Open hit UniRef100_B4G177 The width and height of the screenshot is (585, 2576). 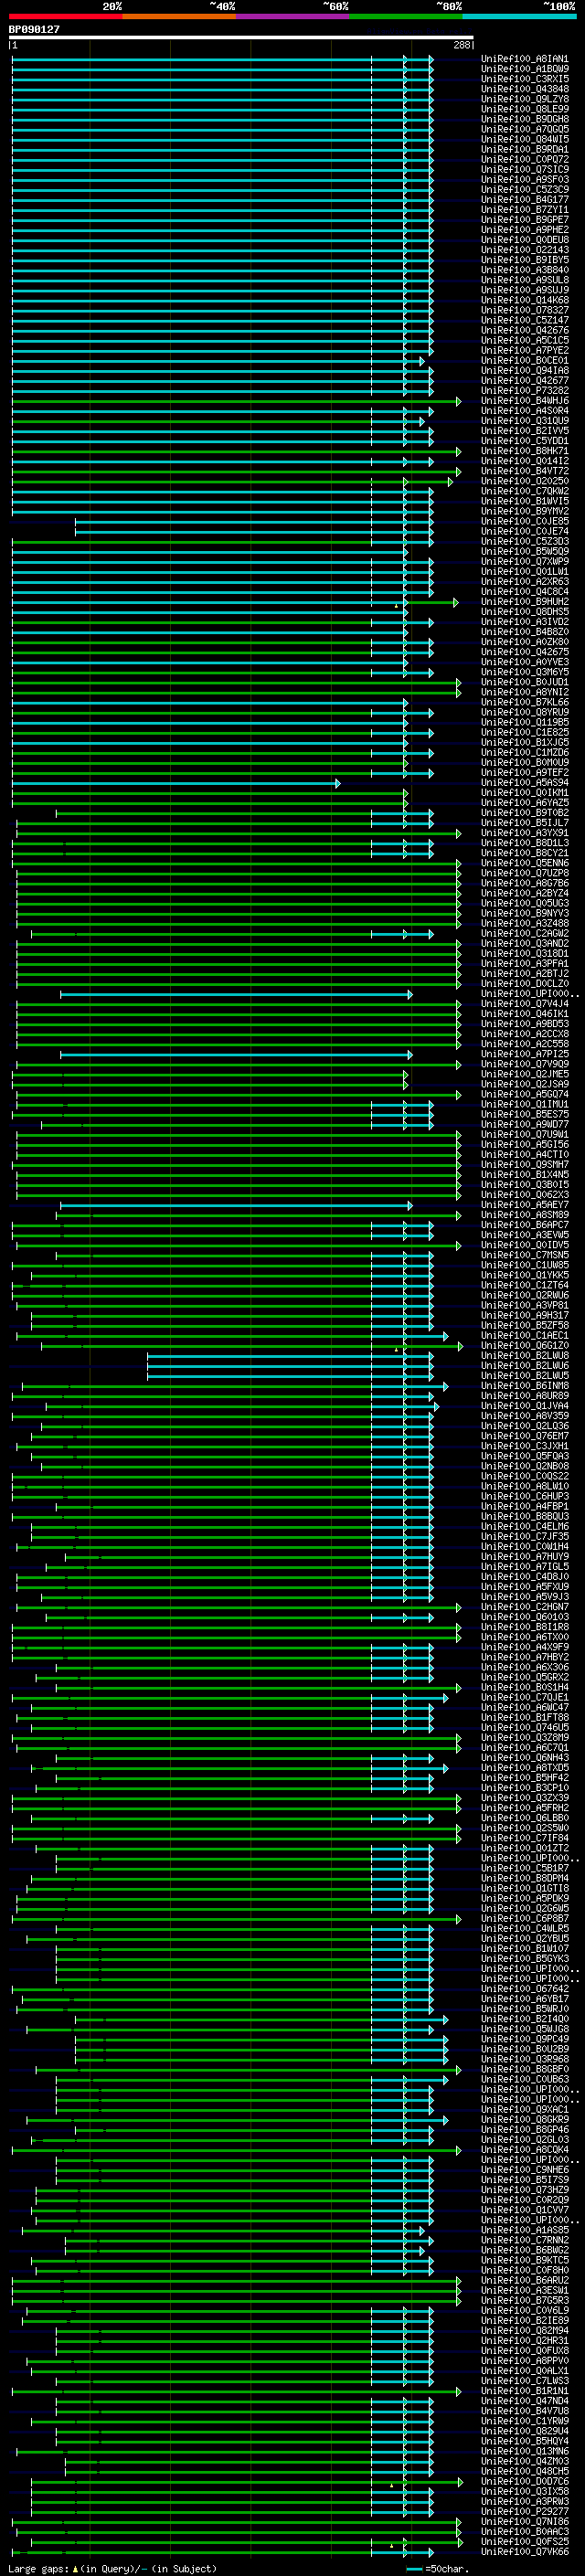coord(525,200)
